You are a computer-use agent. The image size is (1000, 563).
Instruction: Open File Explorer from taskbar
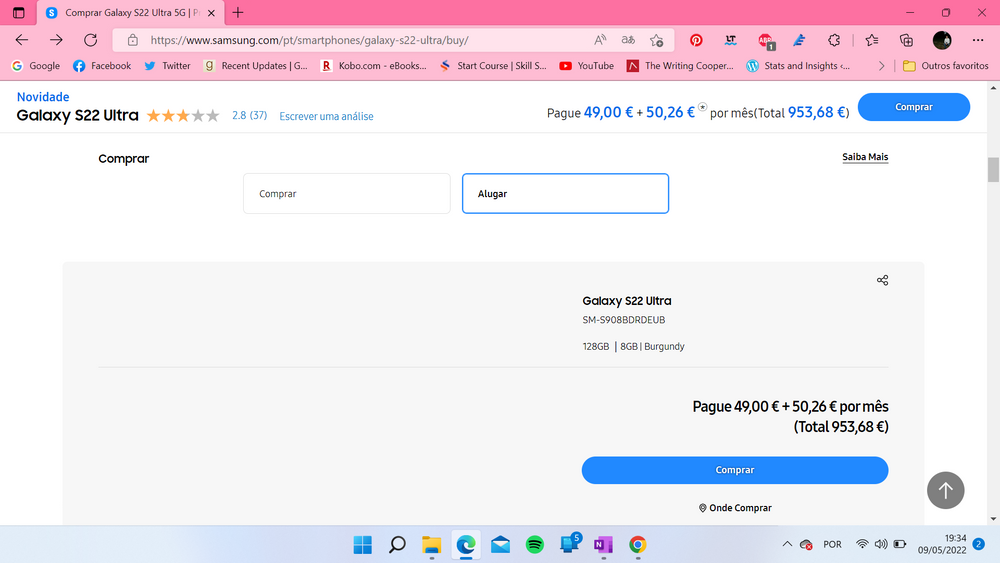coord(431,545)
